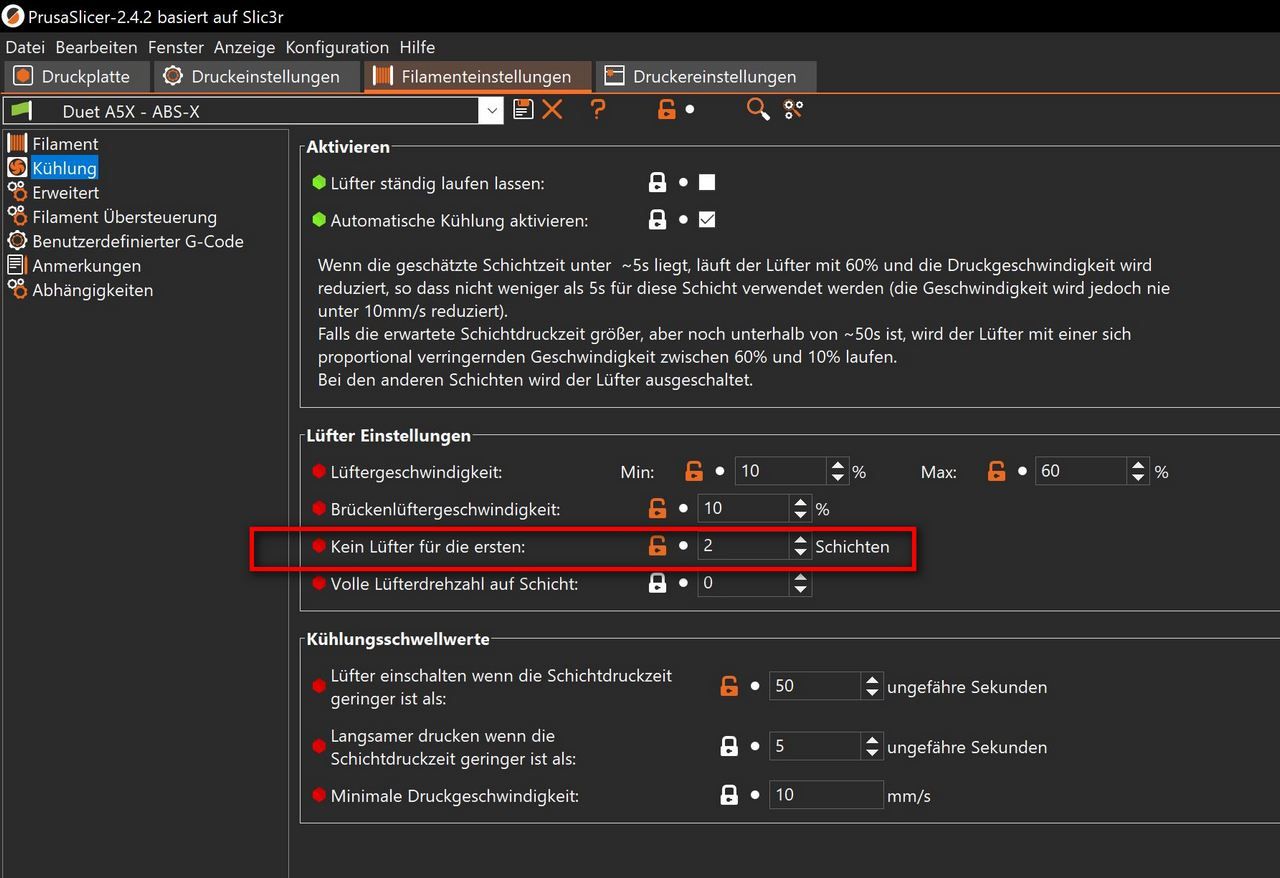Increase Lüfter einschalten seconds with up arrow
1280x878 pixels.
coord(872,680)
